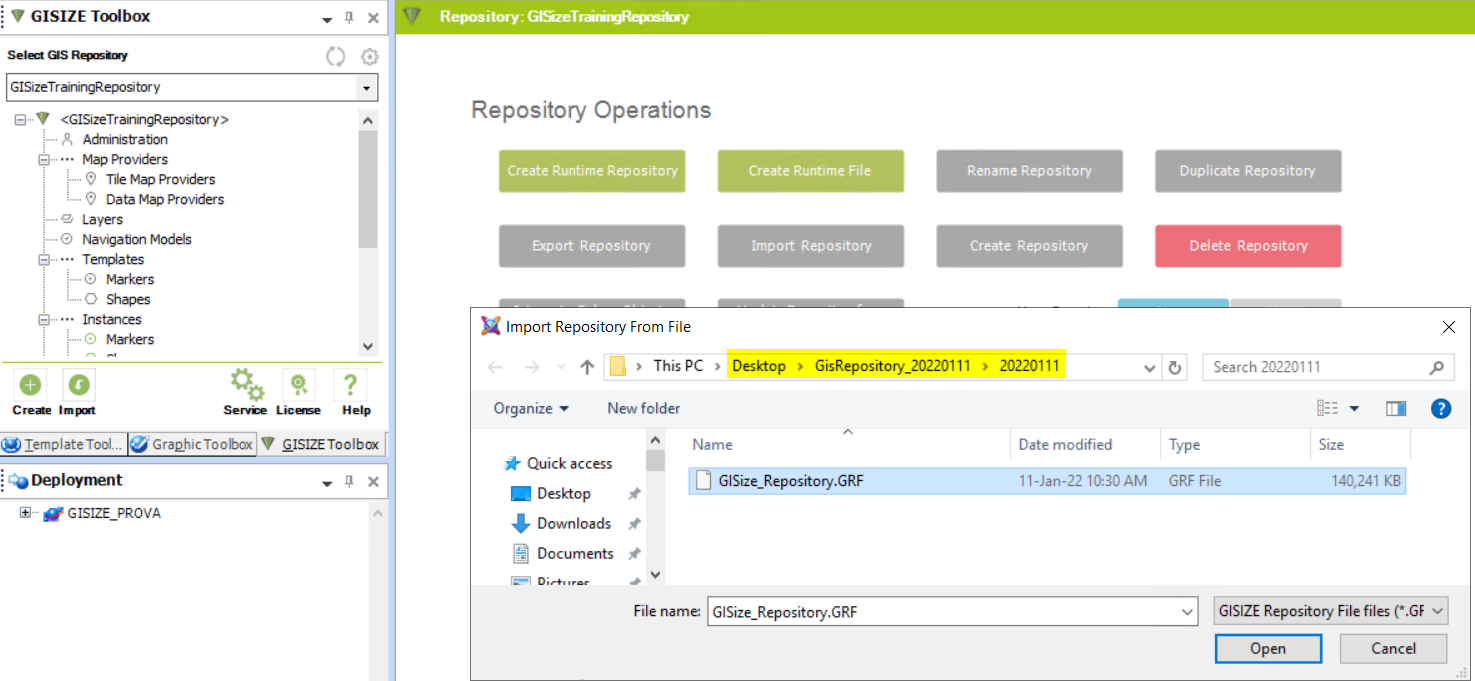Viewport: 1475px width, 681px height.
Task: Click the Create Runtime File button
Action: pyautogui.click(x=811, y=171)
